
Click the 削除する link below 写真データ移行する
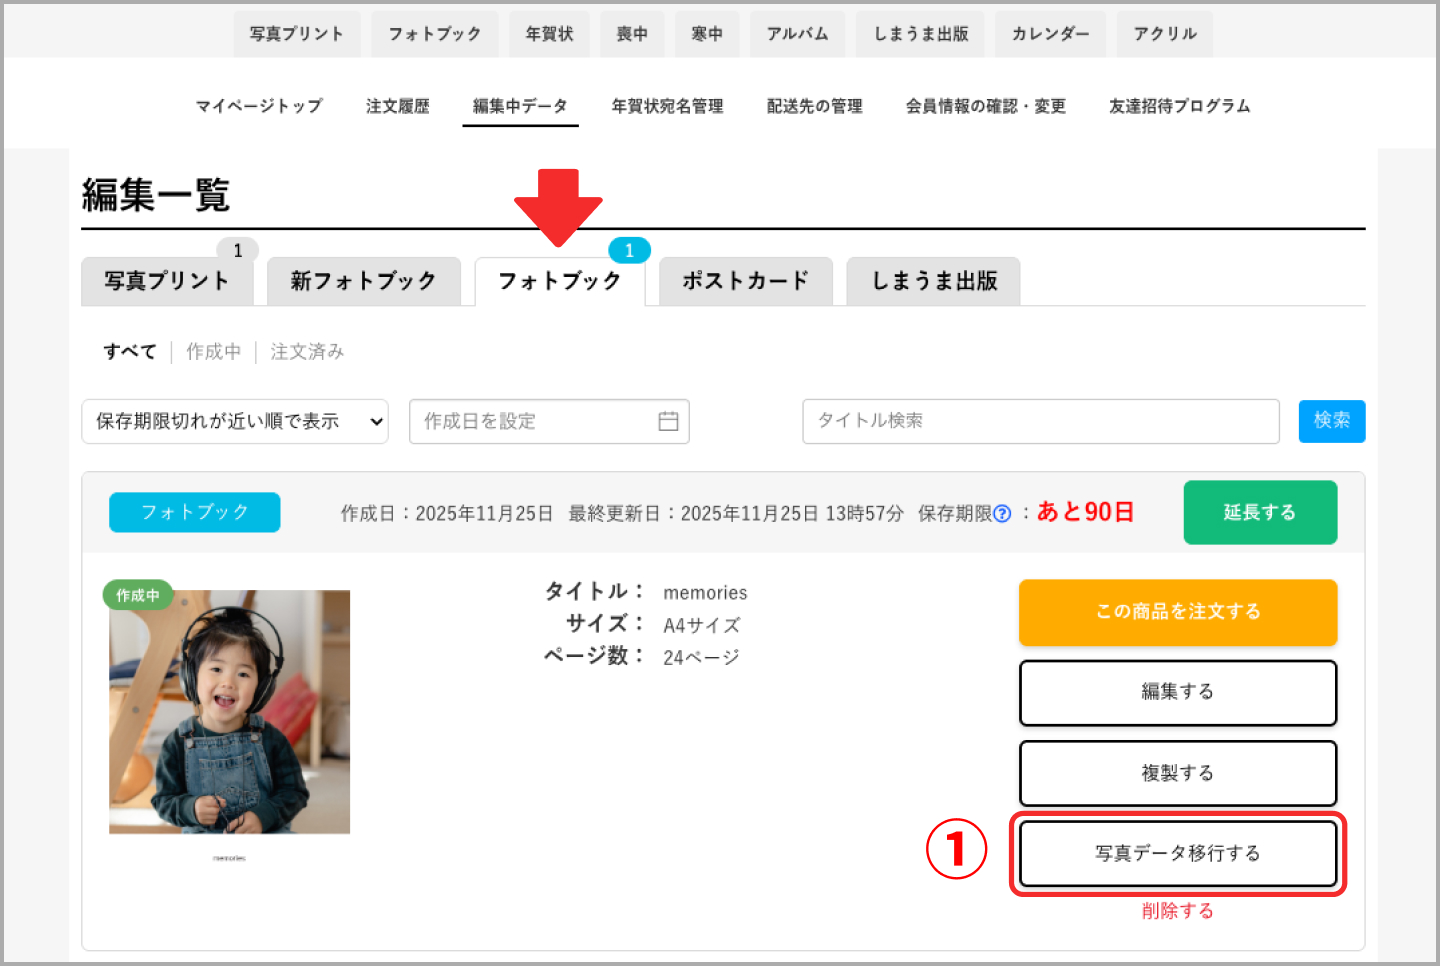(x=1177, y=910)
